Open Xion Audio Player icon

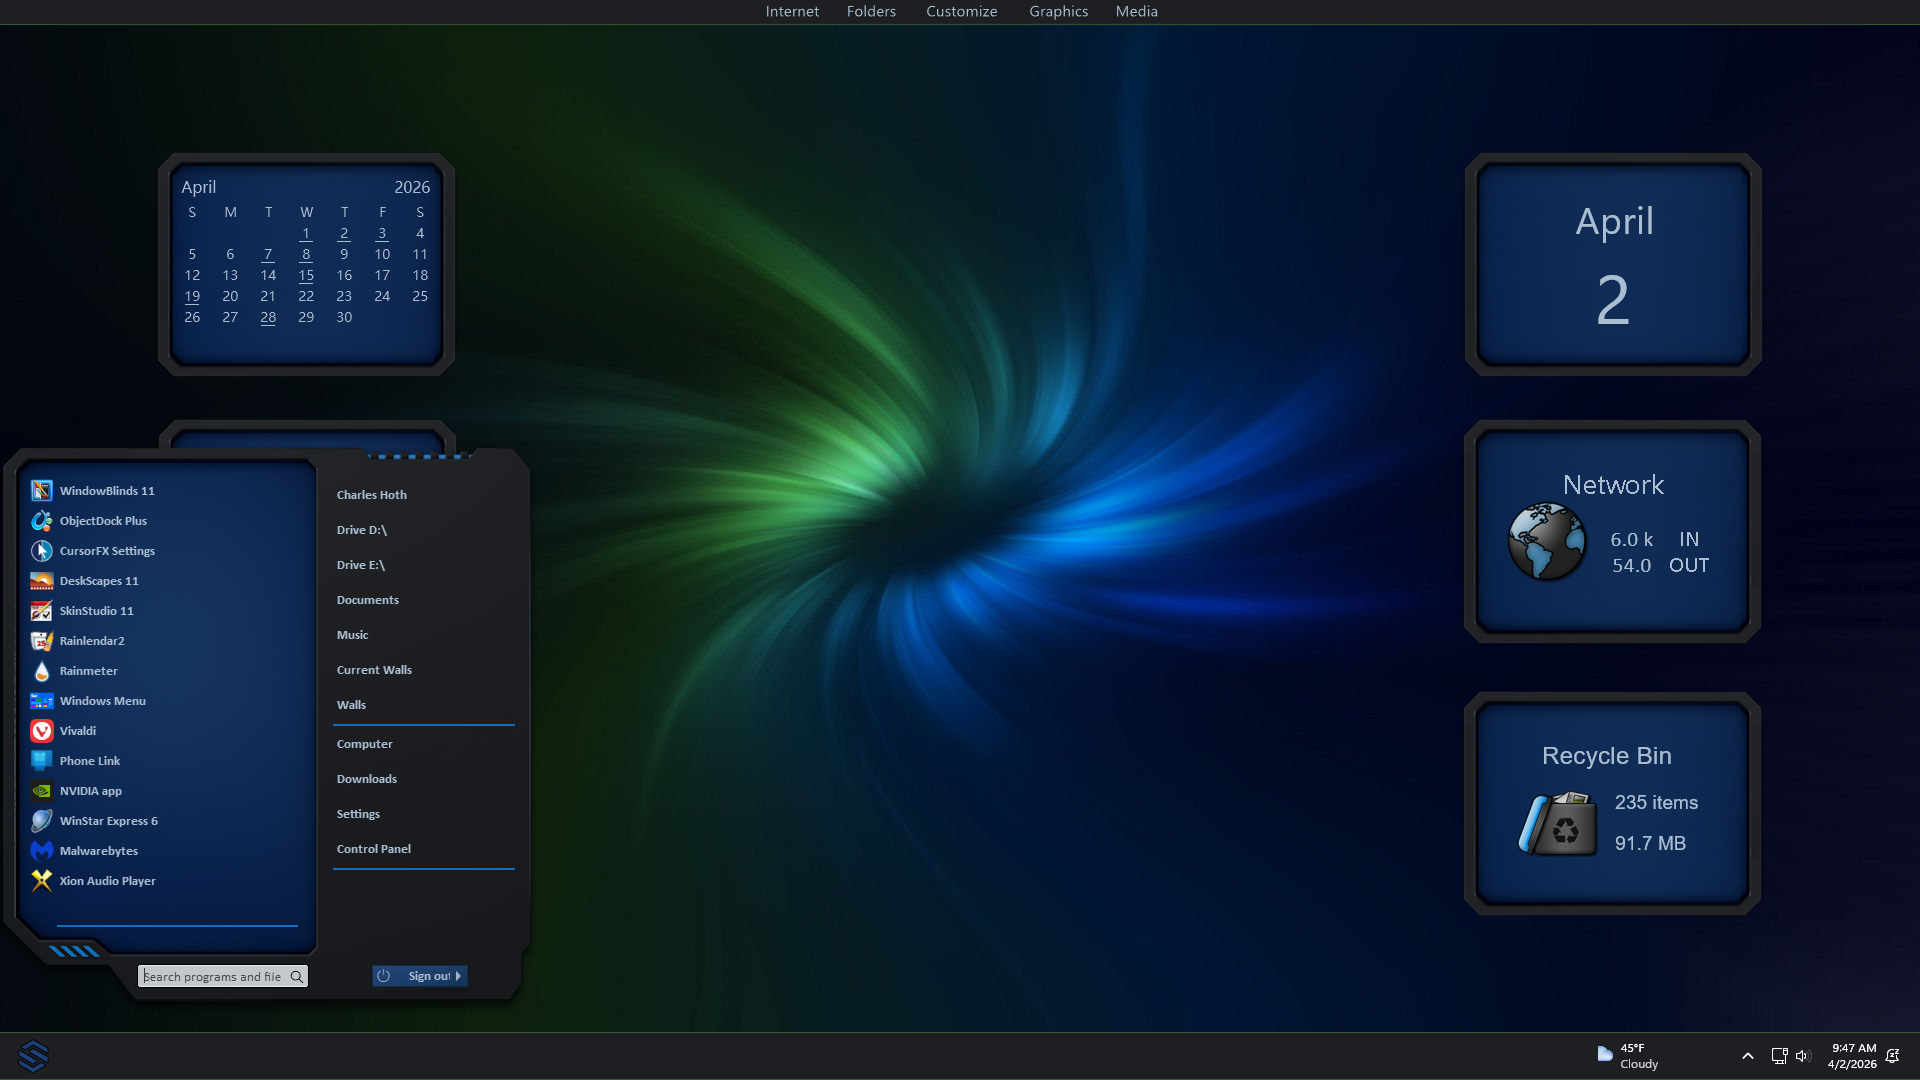click(x=41, y=881)
